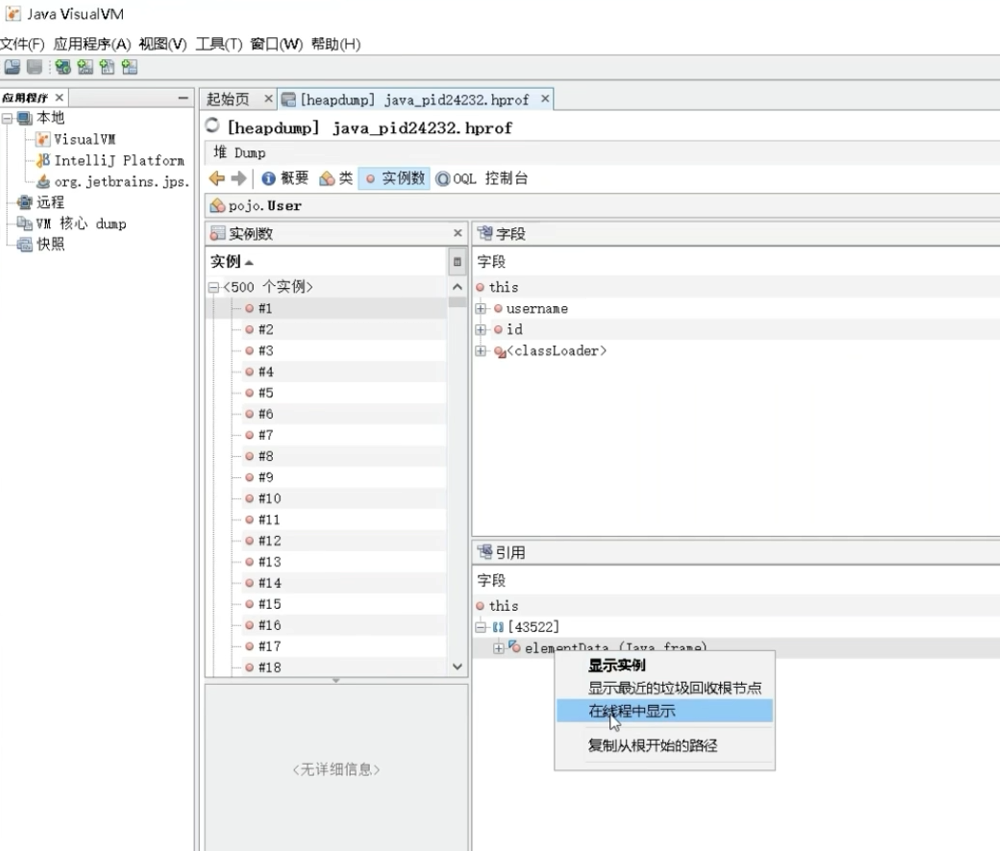Collapse the Local (本地) tree node

click(x=7, y=119)
